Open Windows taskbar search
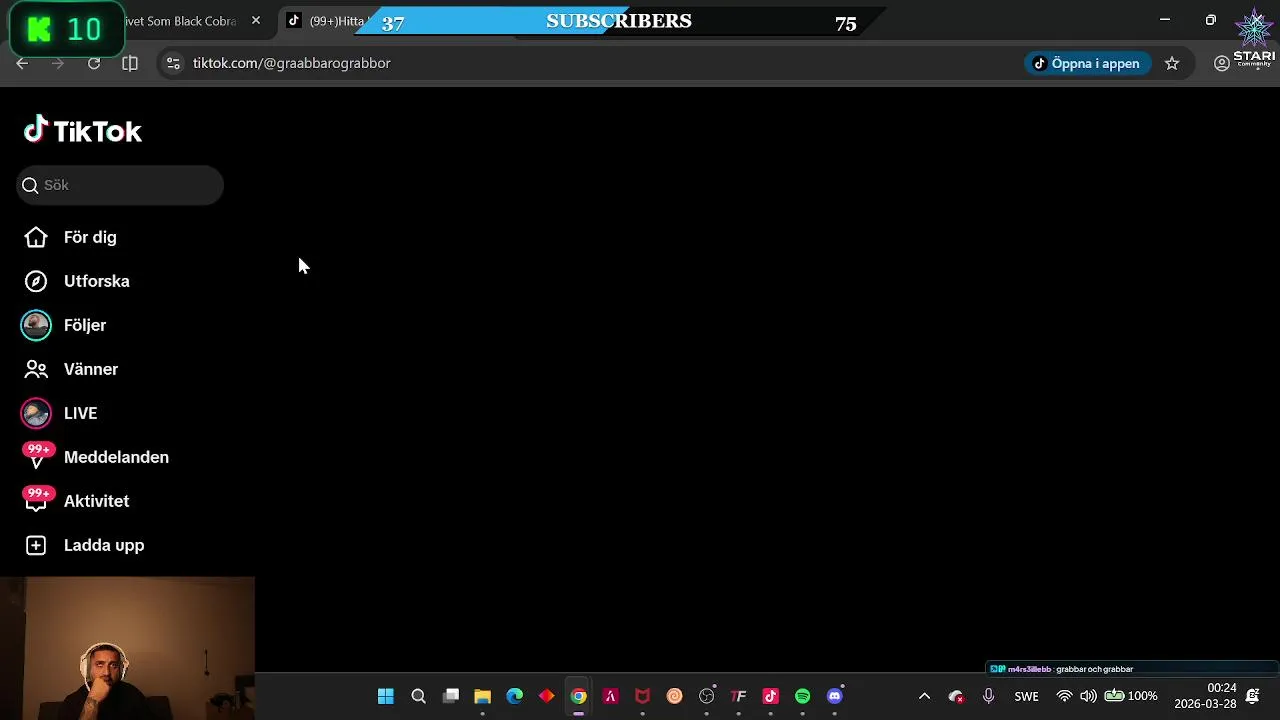This screenshot has height=720, width=1280. pos(419,696)
